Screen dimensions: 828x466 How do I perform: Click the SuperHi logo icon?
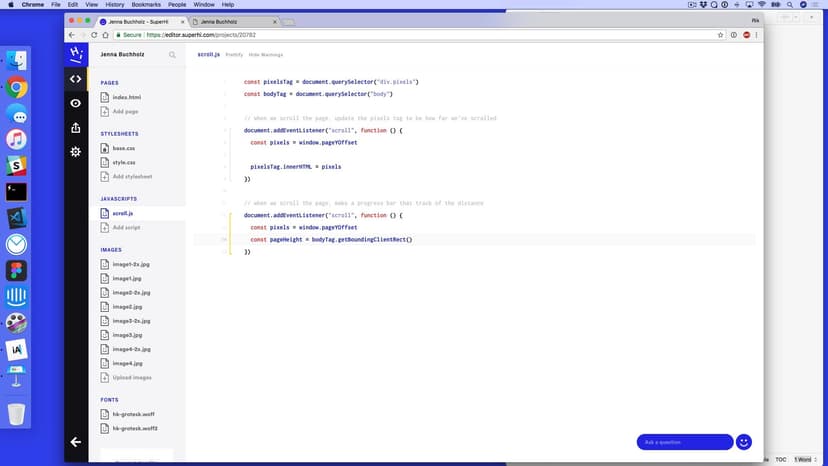pos(75,54)
